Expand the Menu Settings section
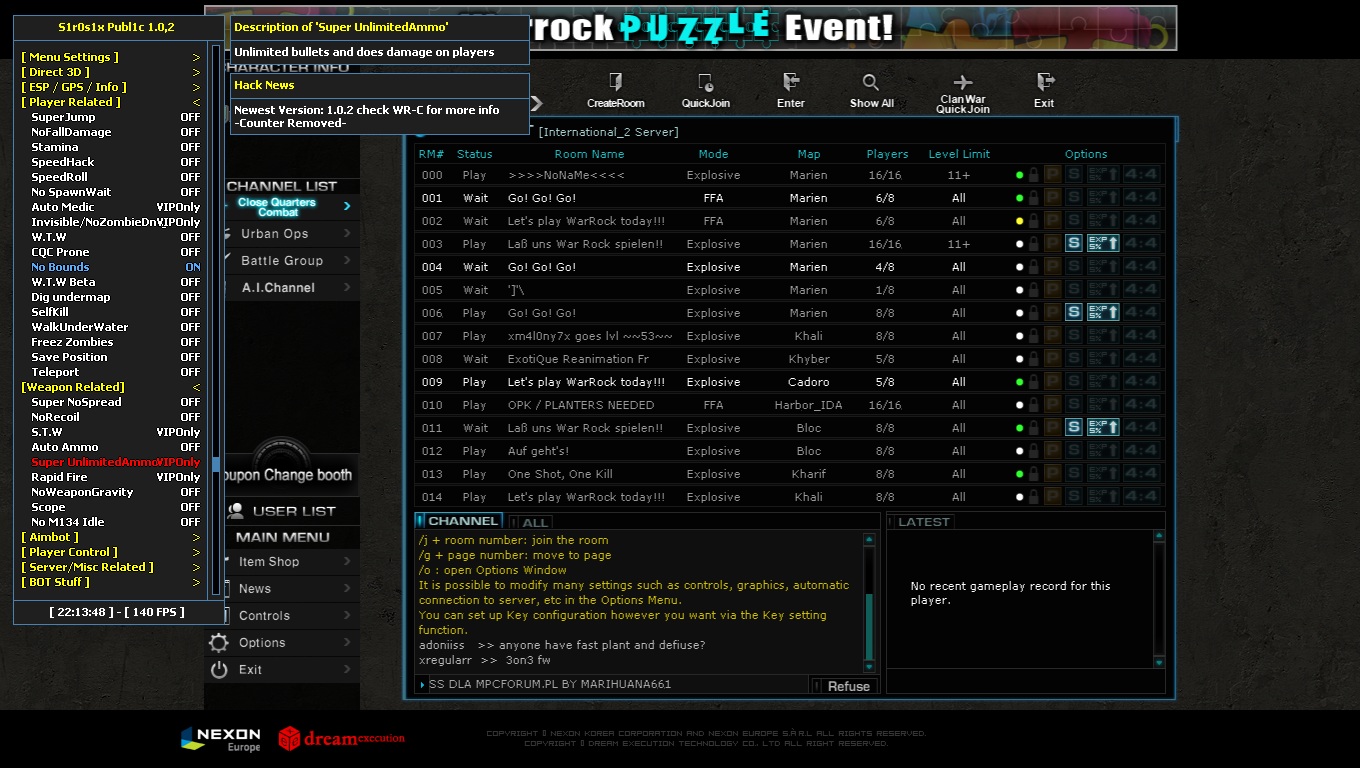Viewport: 1360px width, 769px height. point(111,57)
